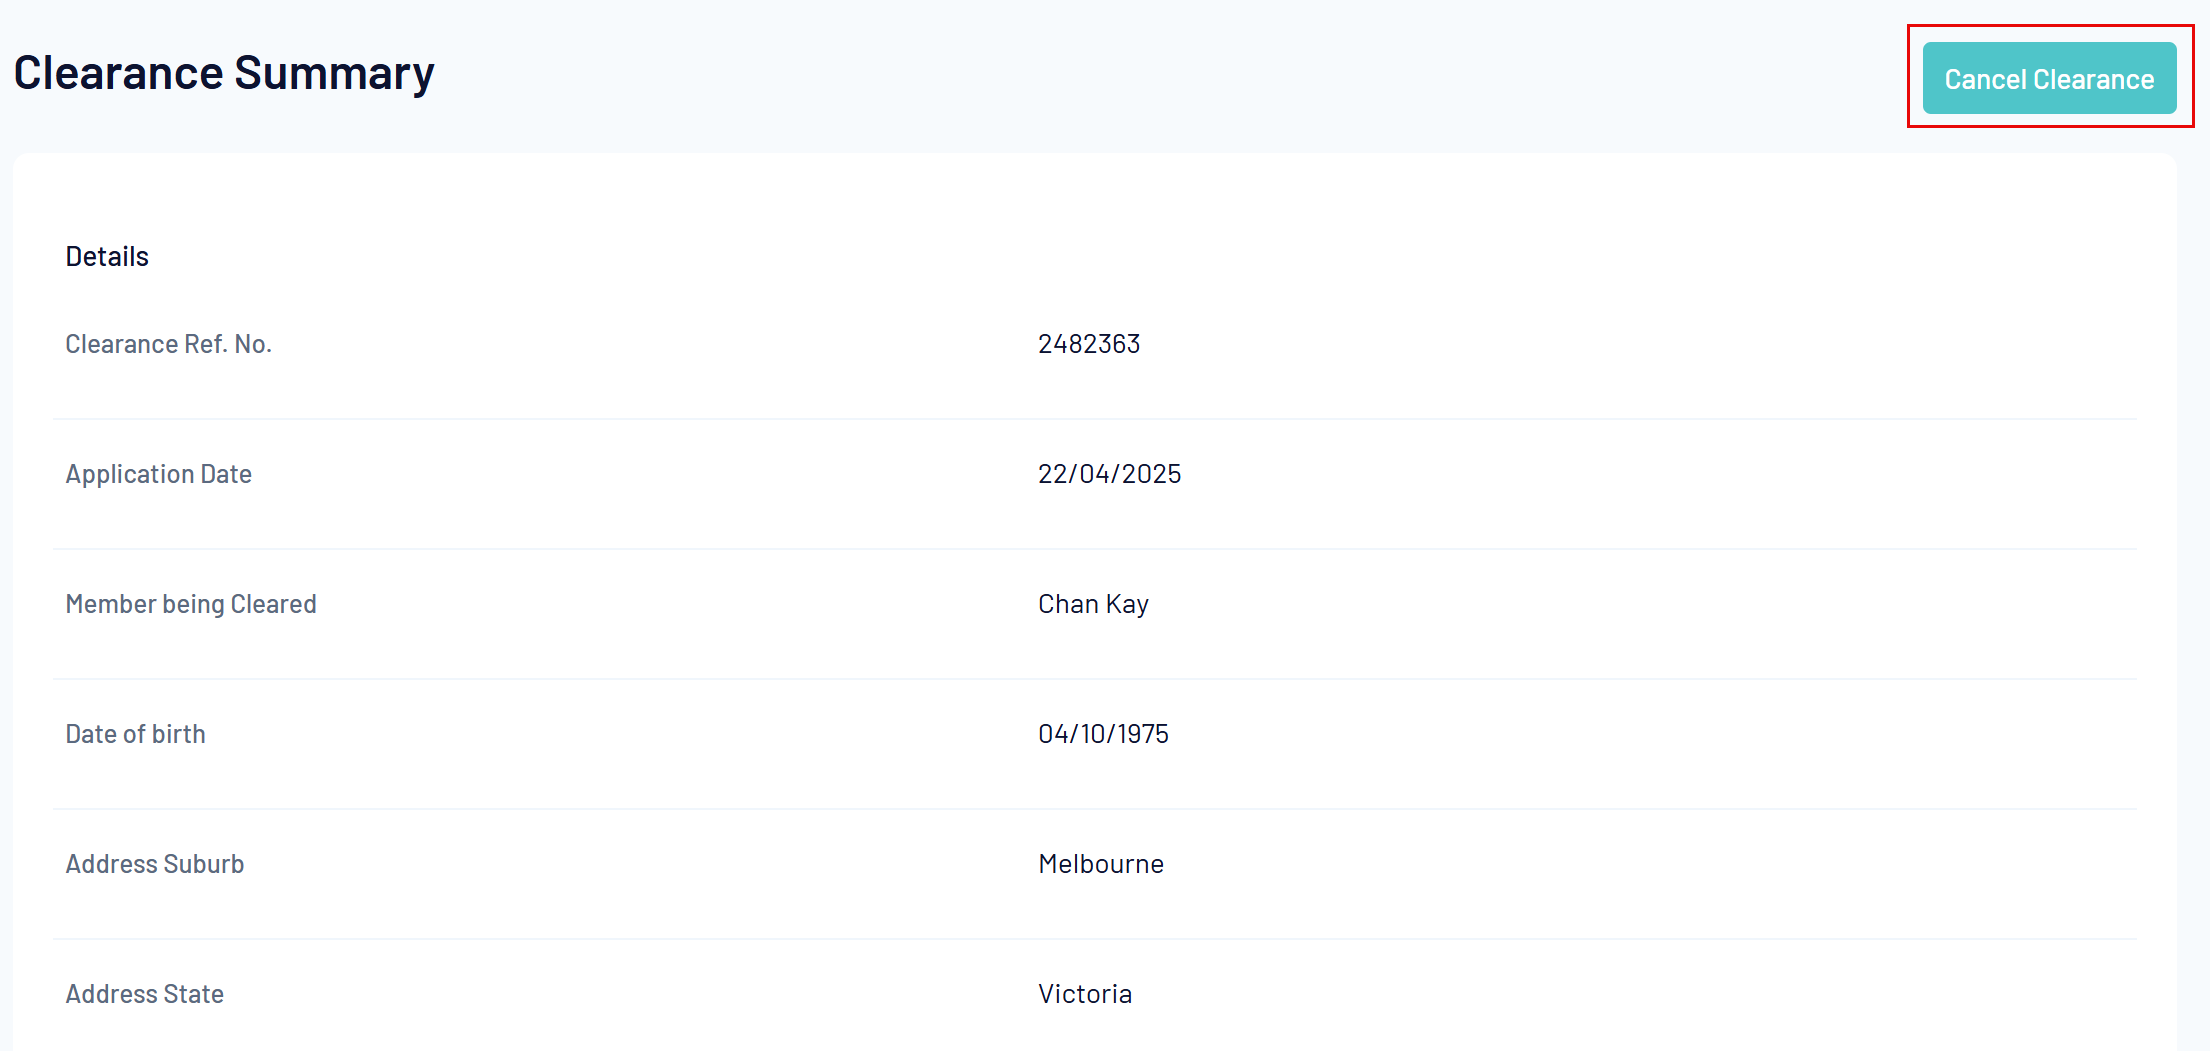
Task: Select member name Chan Kay
Action: tap(1094, 604)
